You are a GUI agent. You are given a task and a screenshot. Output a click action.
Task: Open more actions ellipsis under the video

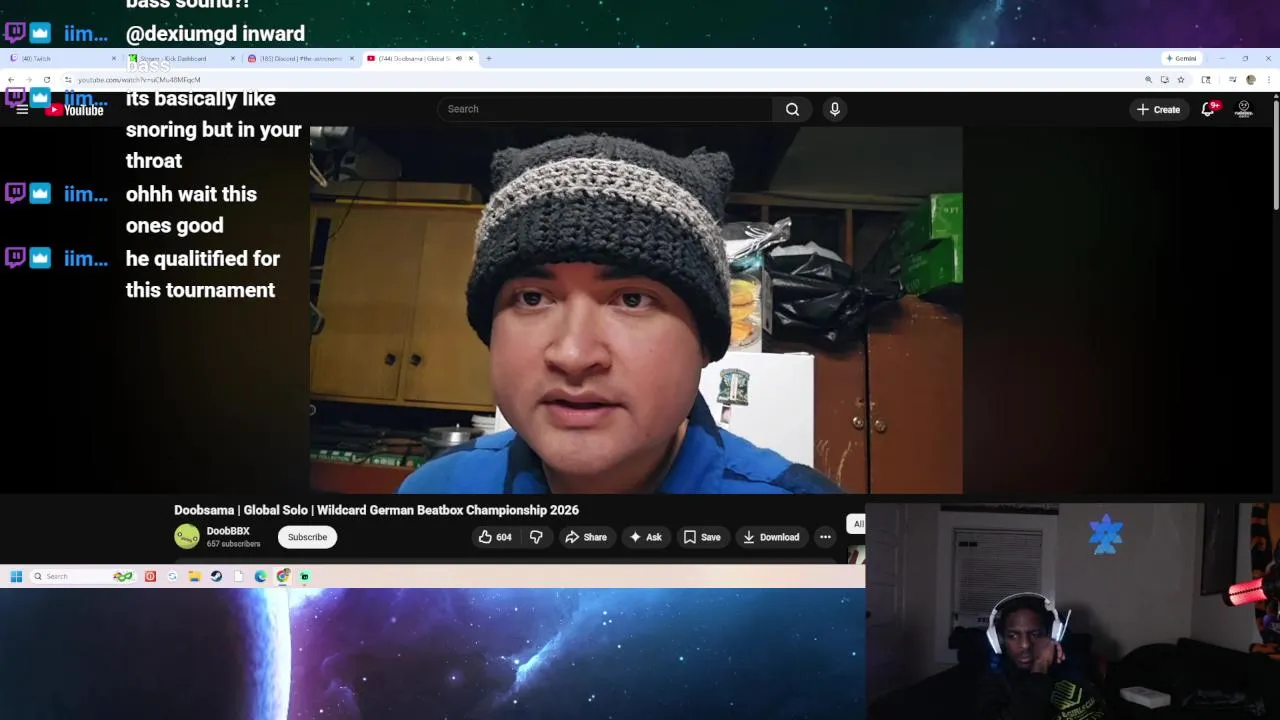[825, 537]
